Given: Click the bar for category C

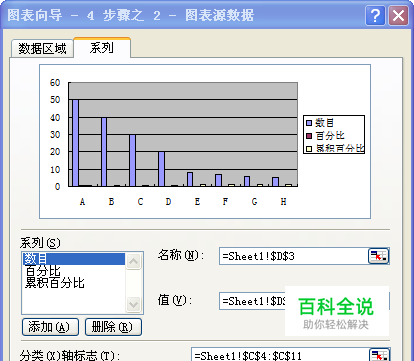Looking at the screenshot, I should pyautogui.click(x=133, y=160).
